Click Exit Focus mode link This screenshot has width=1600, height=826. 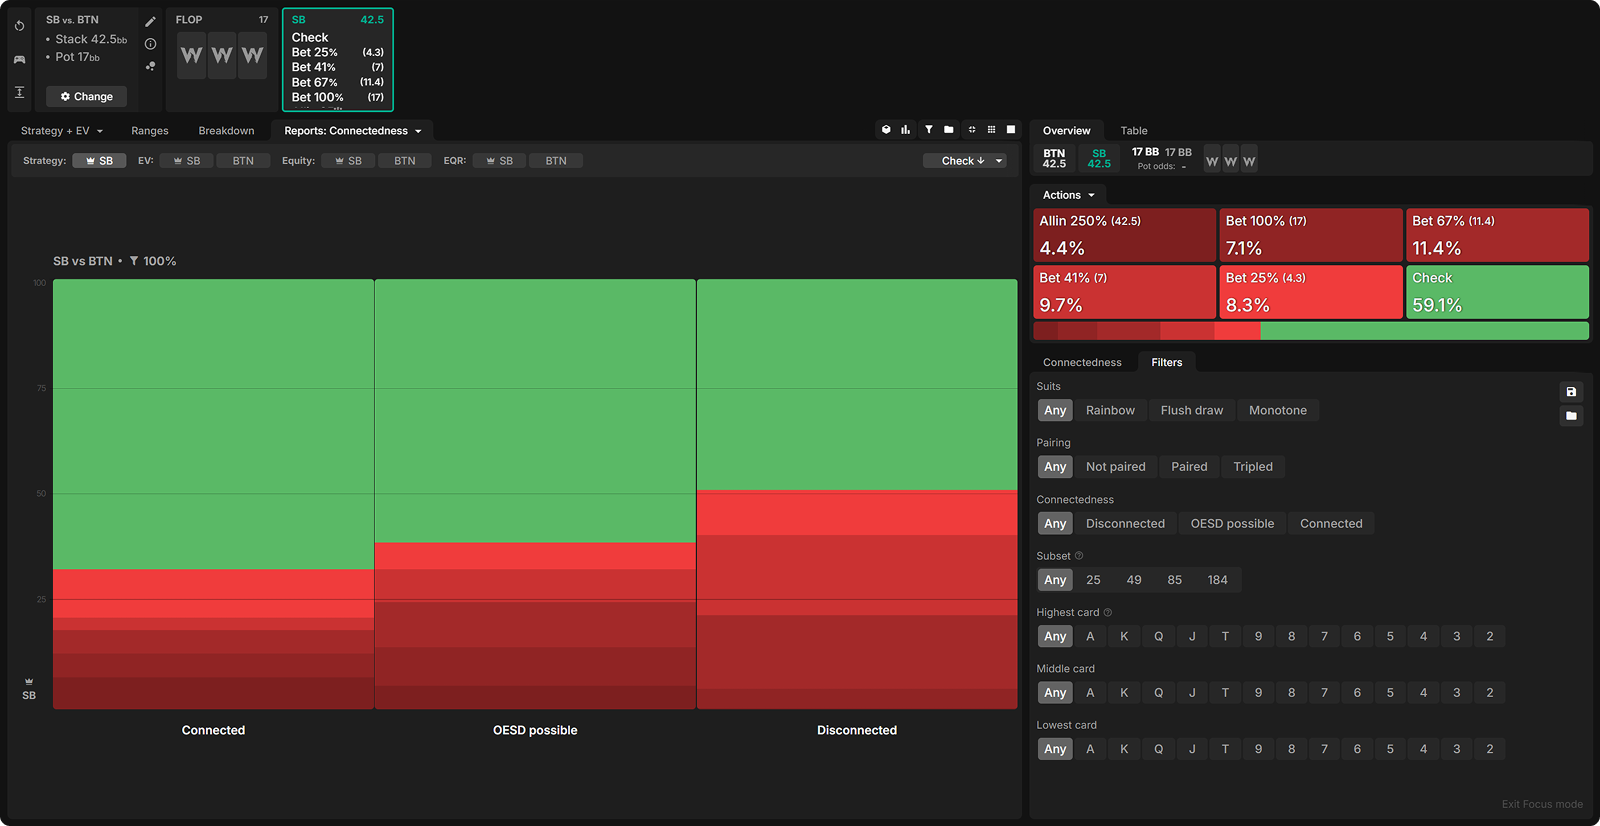coord(1541,804)
